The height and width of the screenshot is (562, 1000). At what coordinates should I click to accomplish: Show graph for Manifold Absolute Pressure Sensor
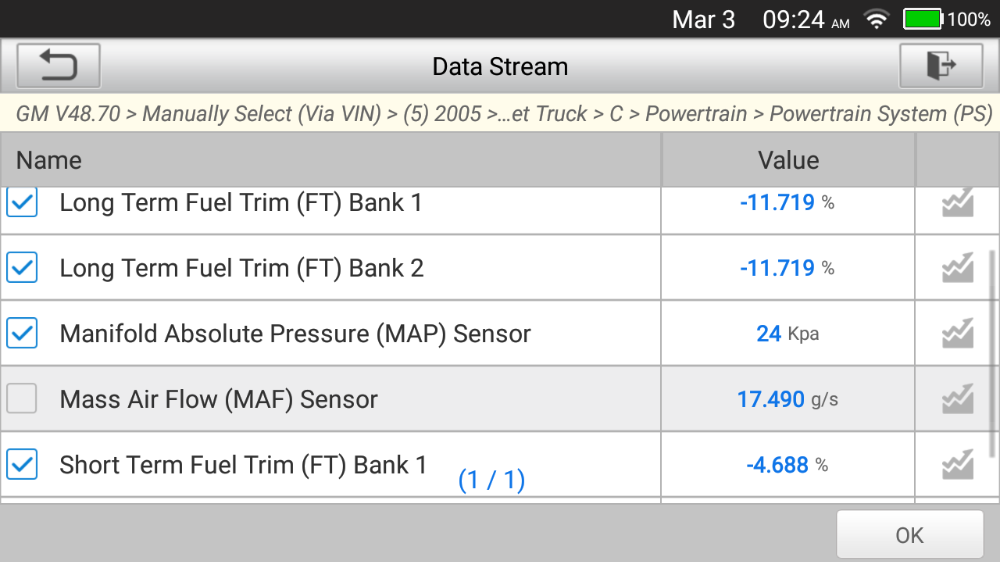point(957,333)
